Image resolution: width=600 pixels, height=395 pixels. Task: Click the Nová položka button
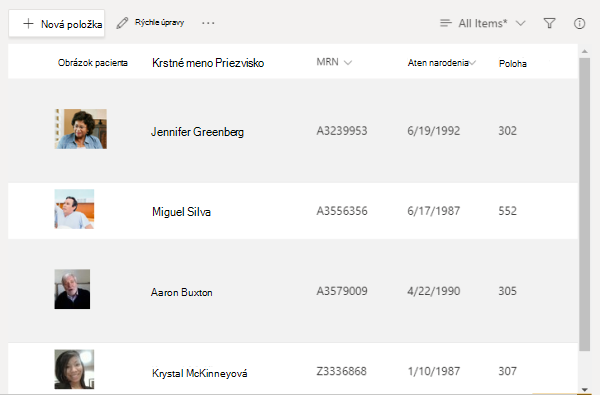tap(57, 24)
